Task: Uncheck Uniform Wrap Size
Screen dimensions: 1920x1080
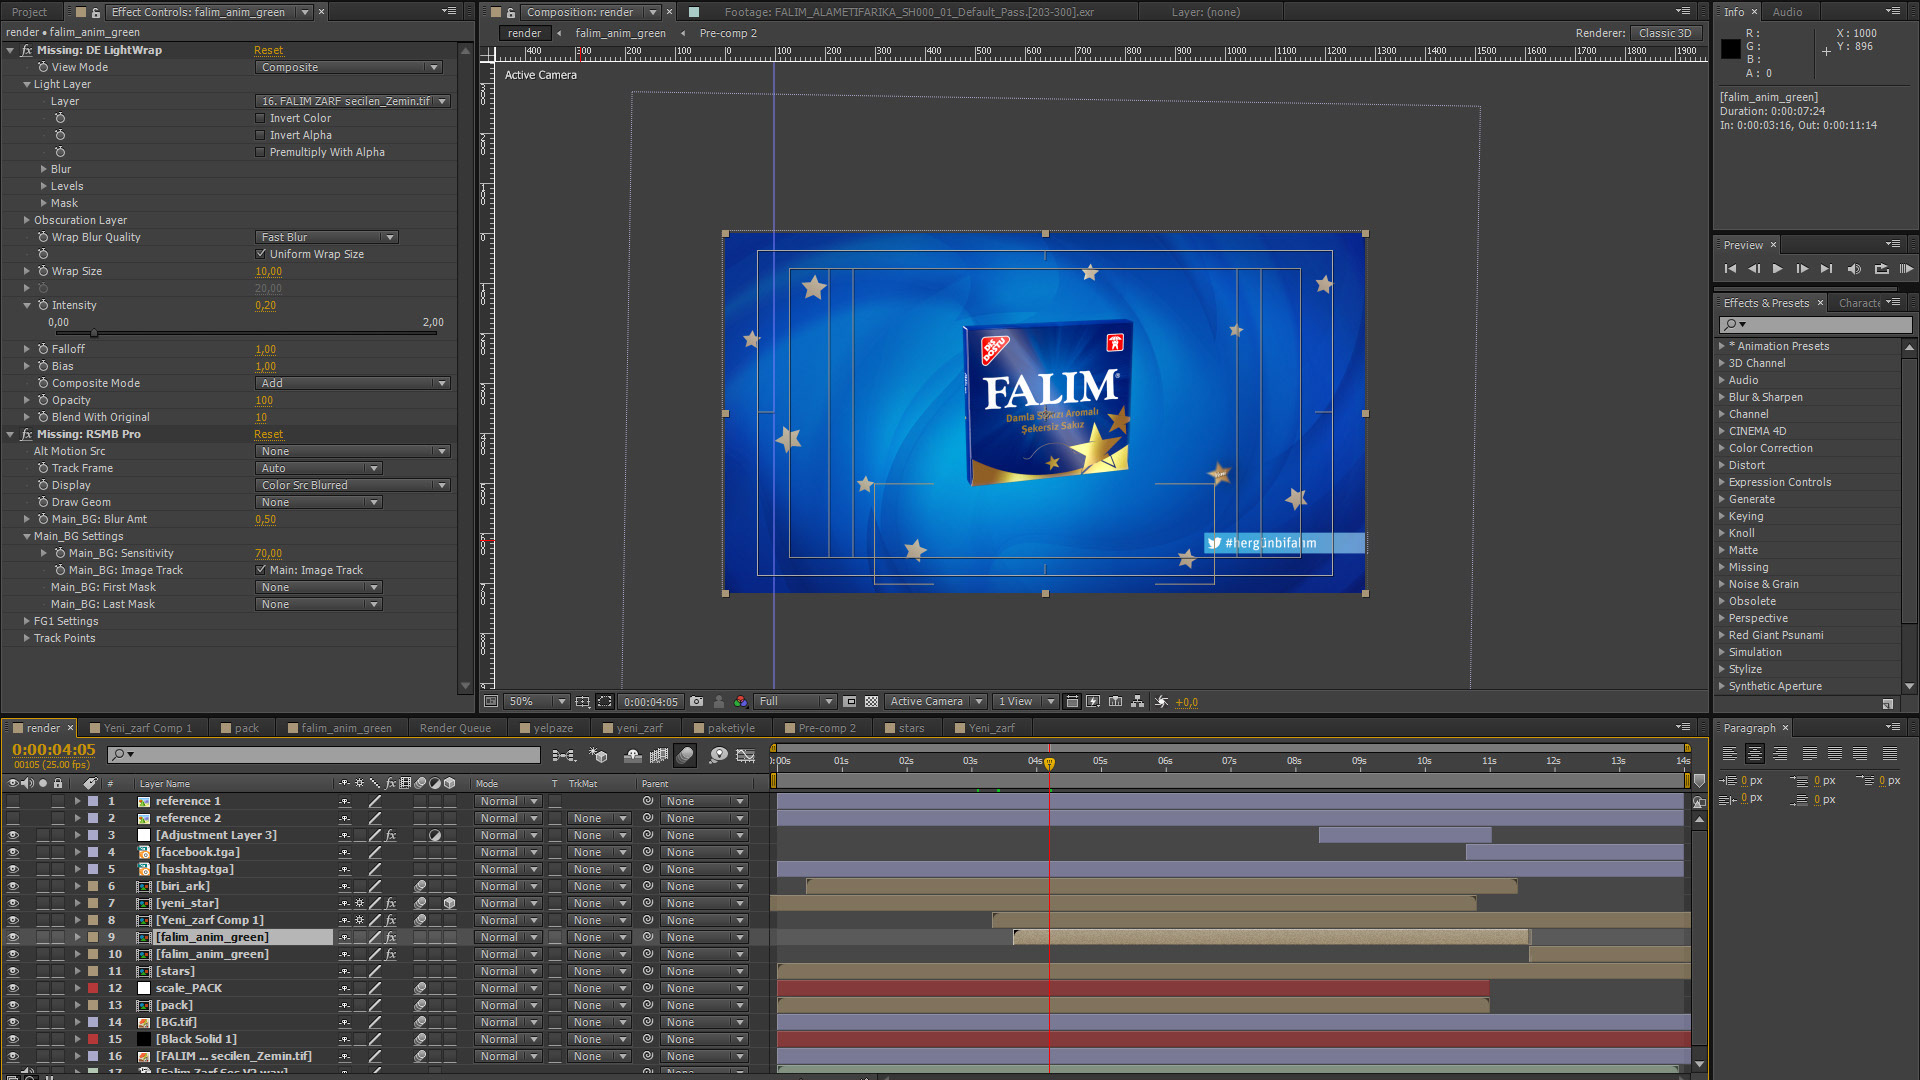Action: pos(261,254)
